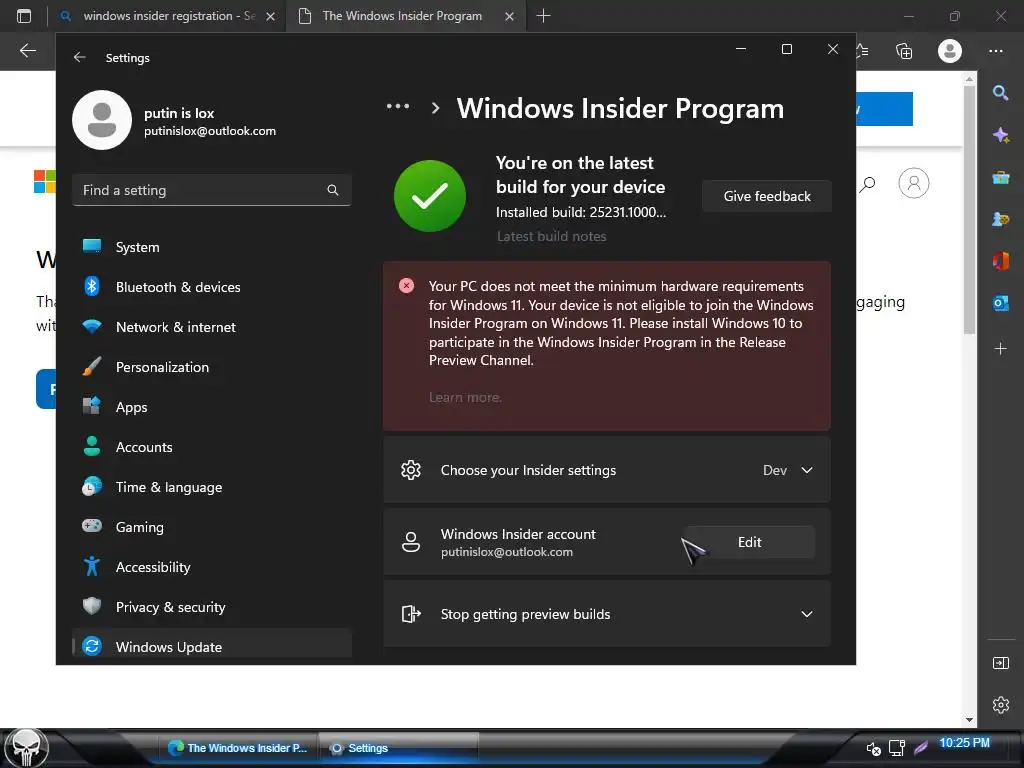Click the green checkmark status icon
Viewport: 1024px width, 768px height.
pyautogui.click(x=430, y=196)
